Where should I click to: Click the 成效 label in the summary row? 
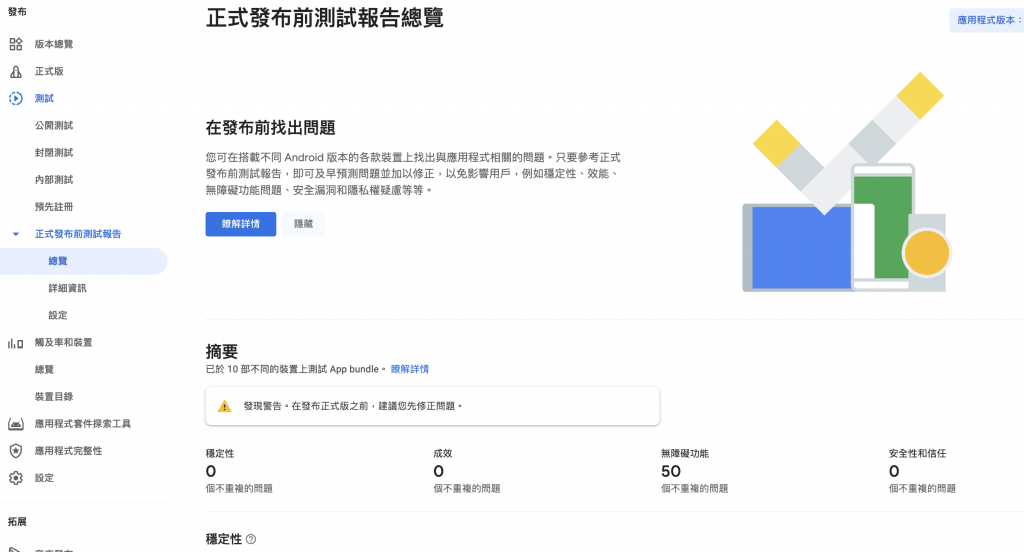pyautogui.click(x=443, y=453)
